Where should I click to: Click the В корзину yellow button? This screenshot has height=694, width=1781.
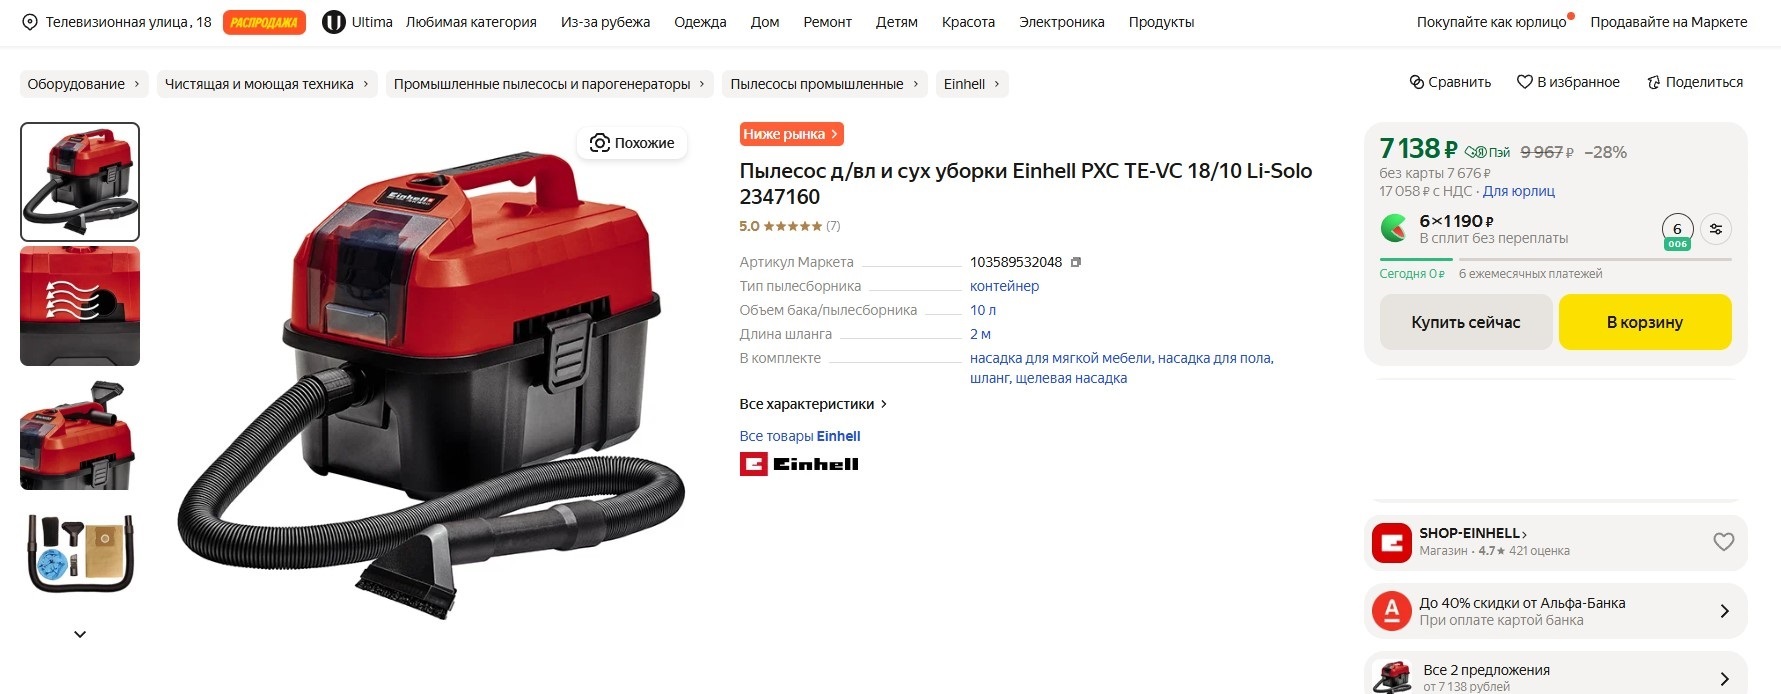[x=1645, y=322]
